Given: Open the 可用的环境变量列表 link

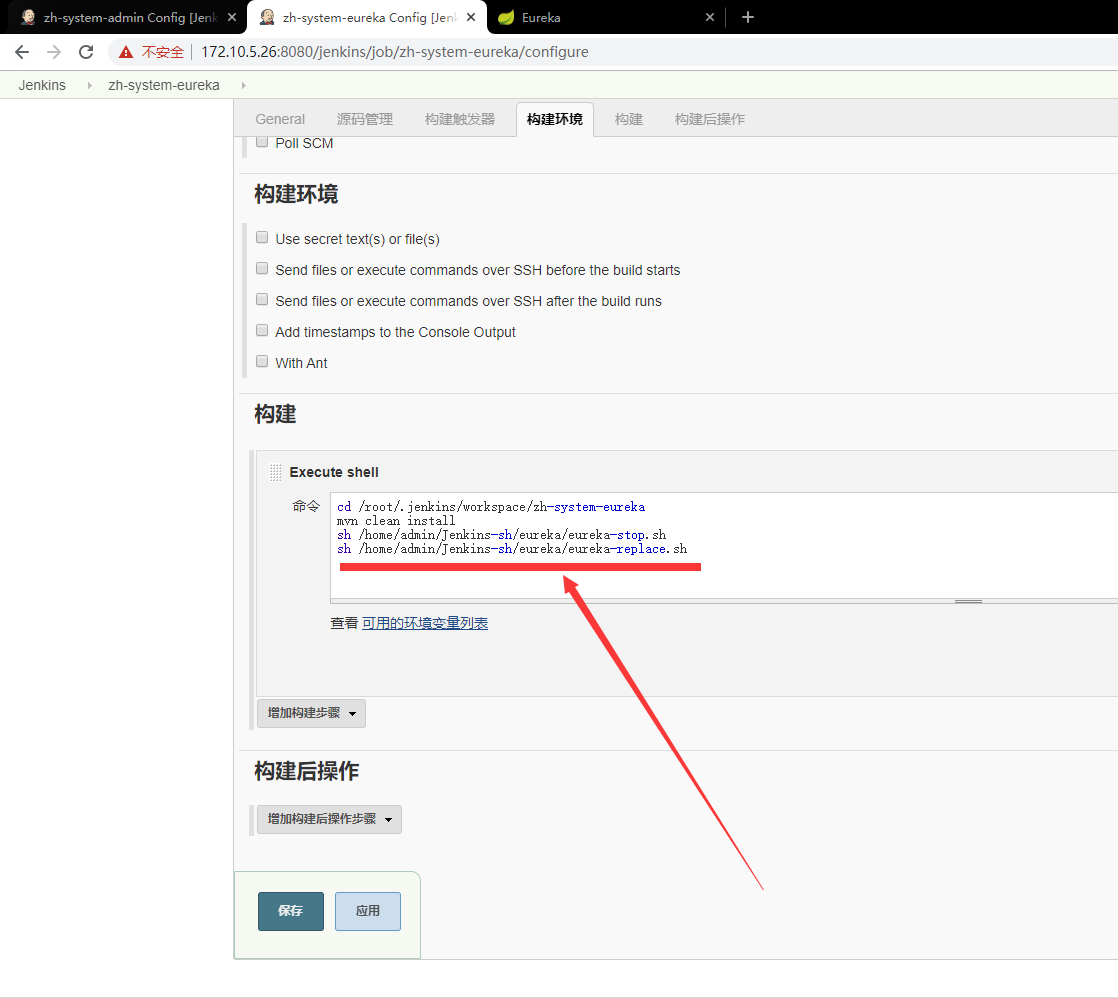Looking at the screenshot, I should click(x=425, y=623).
